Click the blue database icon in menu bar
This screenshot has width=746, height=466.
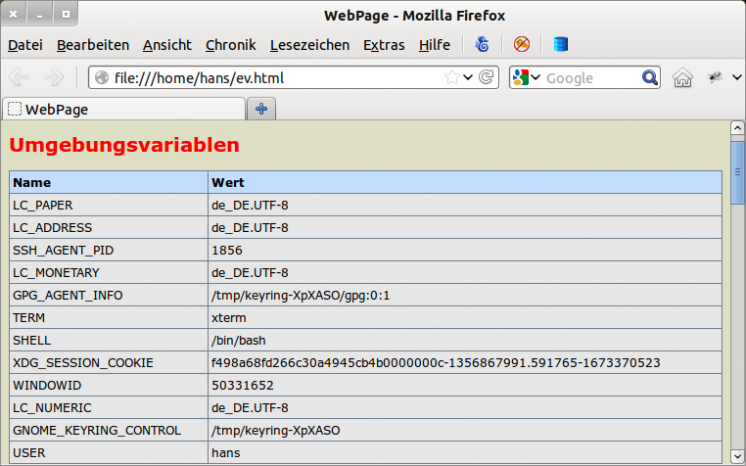pos(560,45)
